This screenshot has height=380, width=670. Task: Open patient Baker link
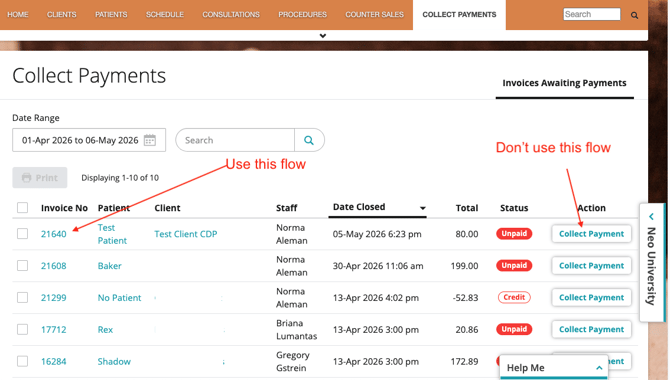109,265
